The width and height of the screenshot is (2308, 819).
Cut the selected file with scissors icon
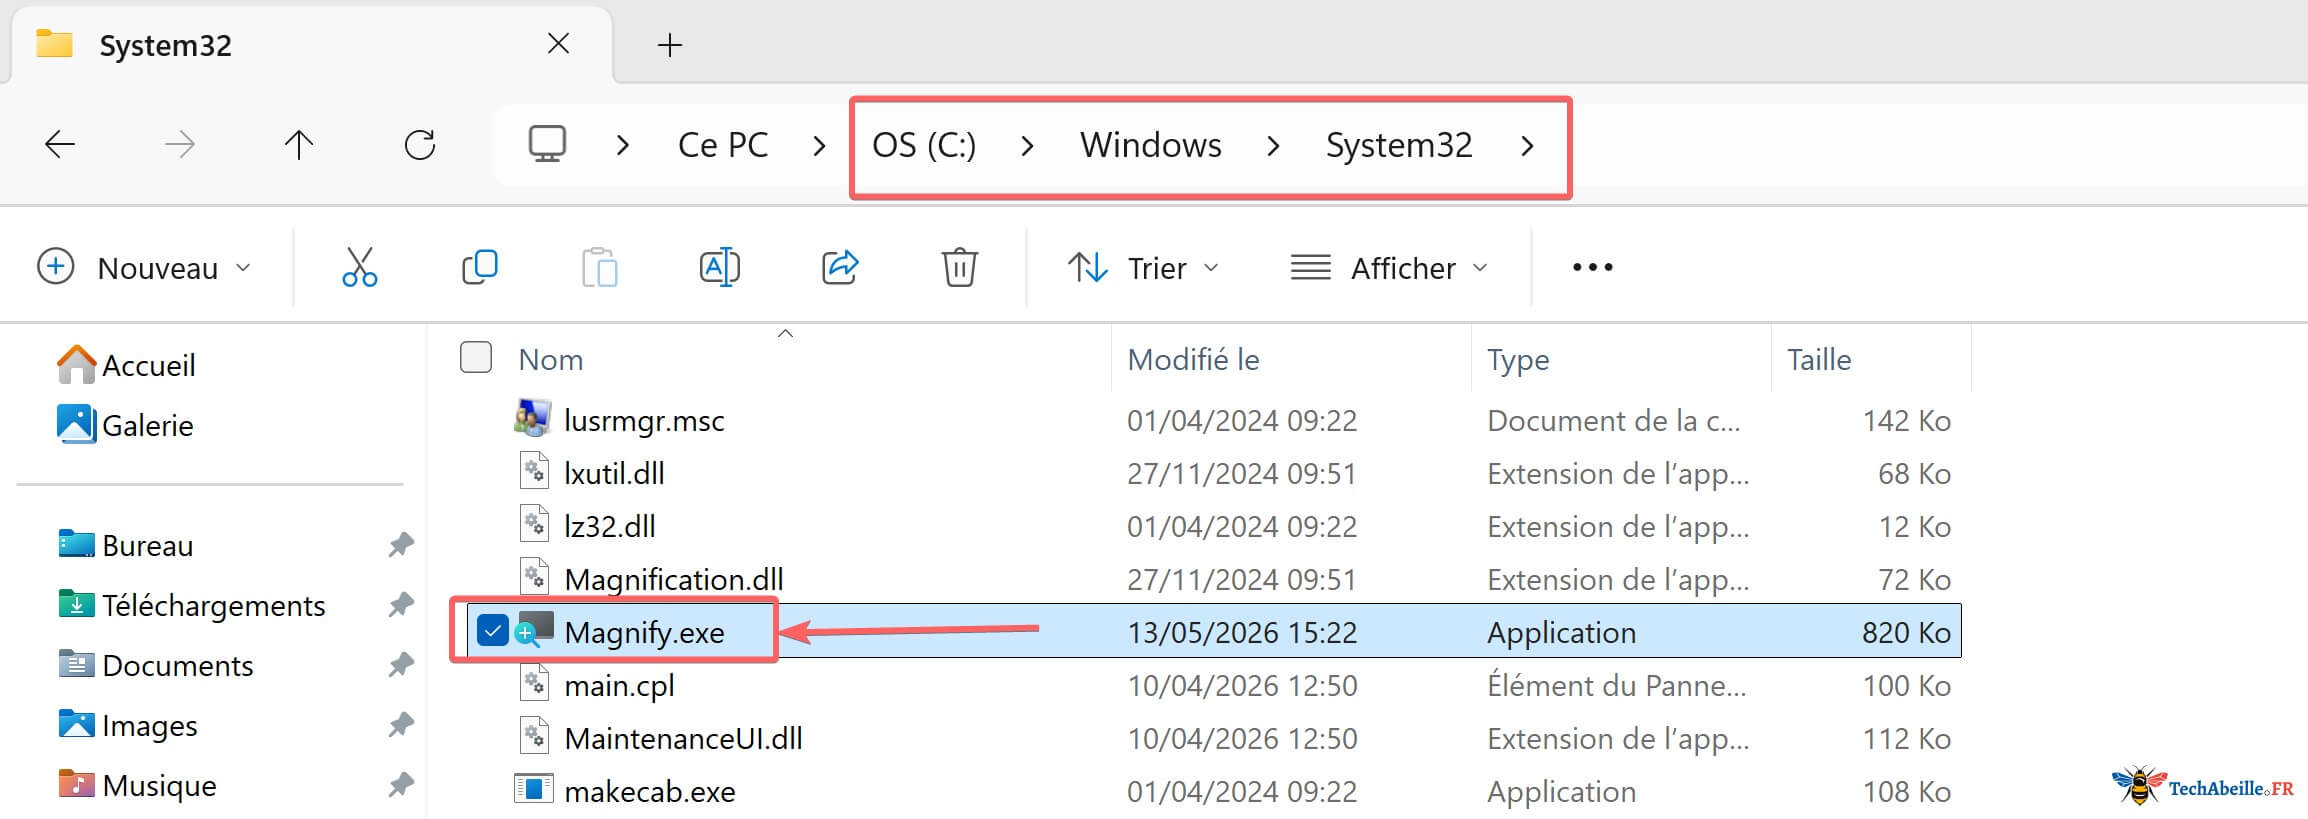(x=360, y=267)
